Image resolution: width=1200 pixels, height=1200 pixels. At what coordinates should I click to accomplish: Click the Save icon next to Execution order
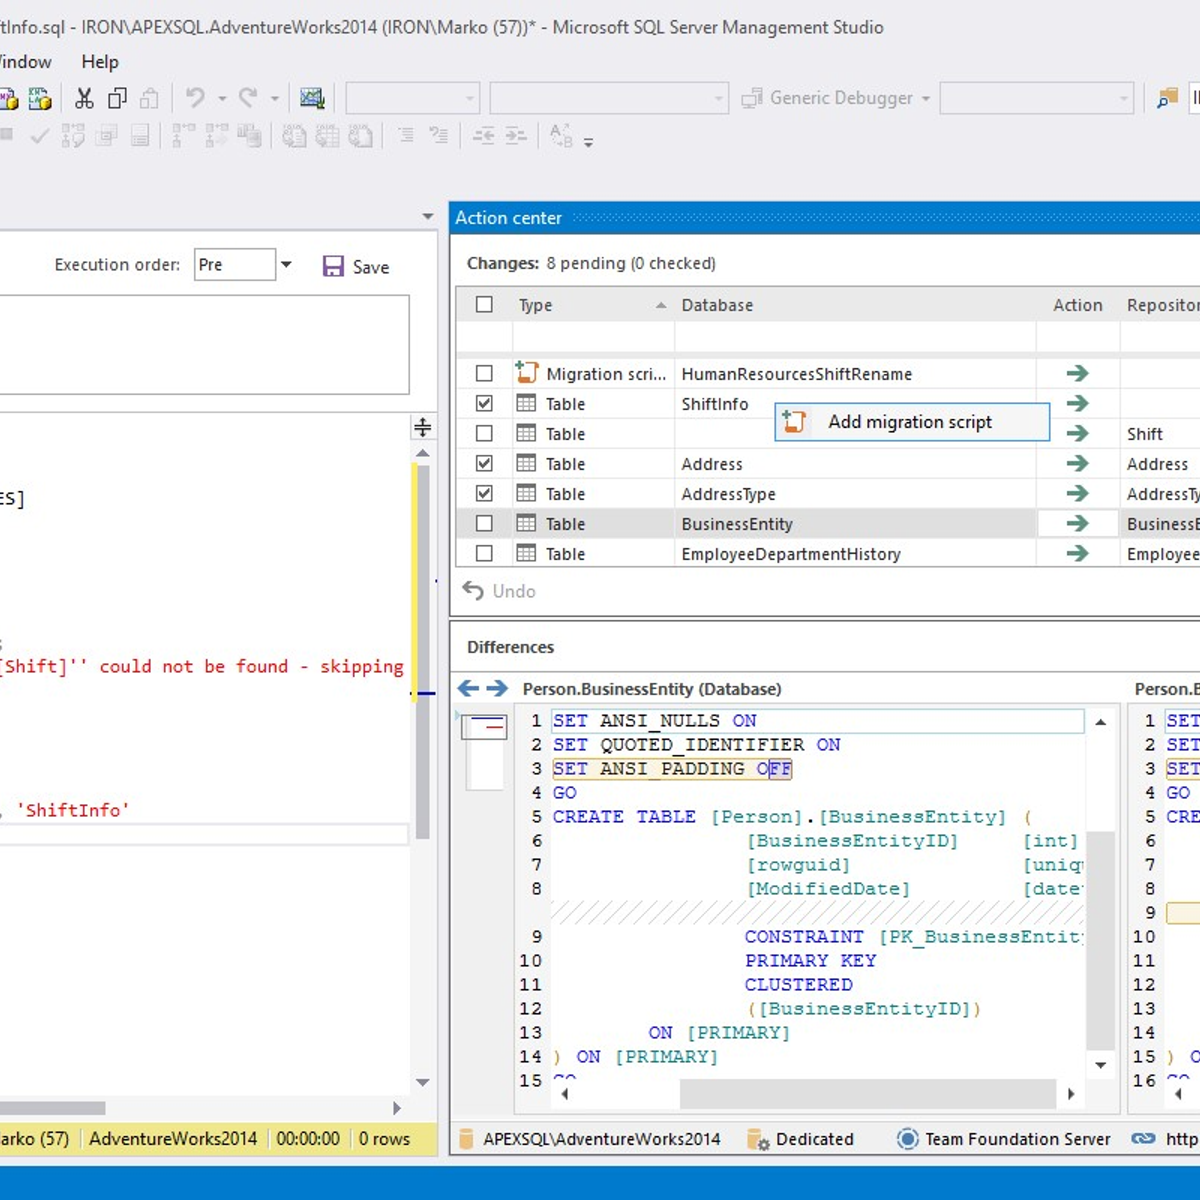tap(333, 265)
